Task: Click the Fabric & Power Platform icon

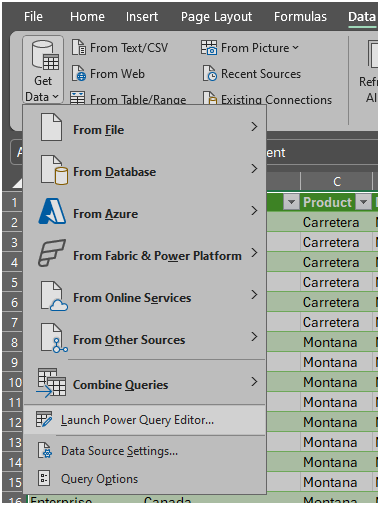Action: (51, 253)
